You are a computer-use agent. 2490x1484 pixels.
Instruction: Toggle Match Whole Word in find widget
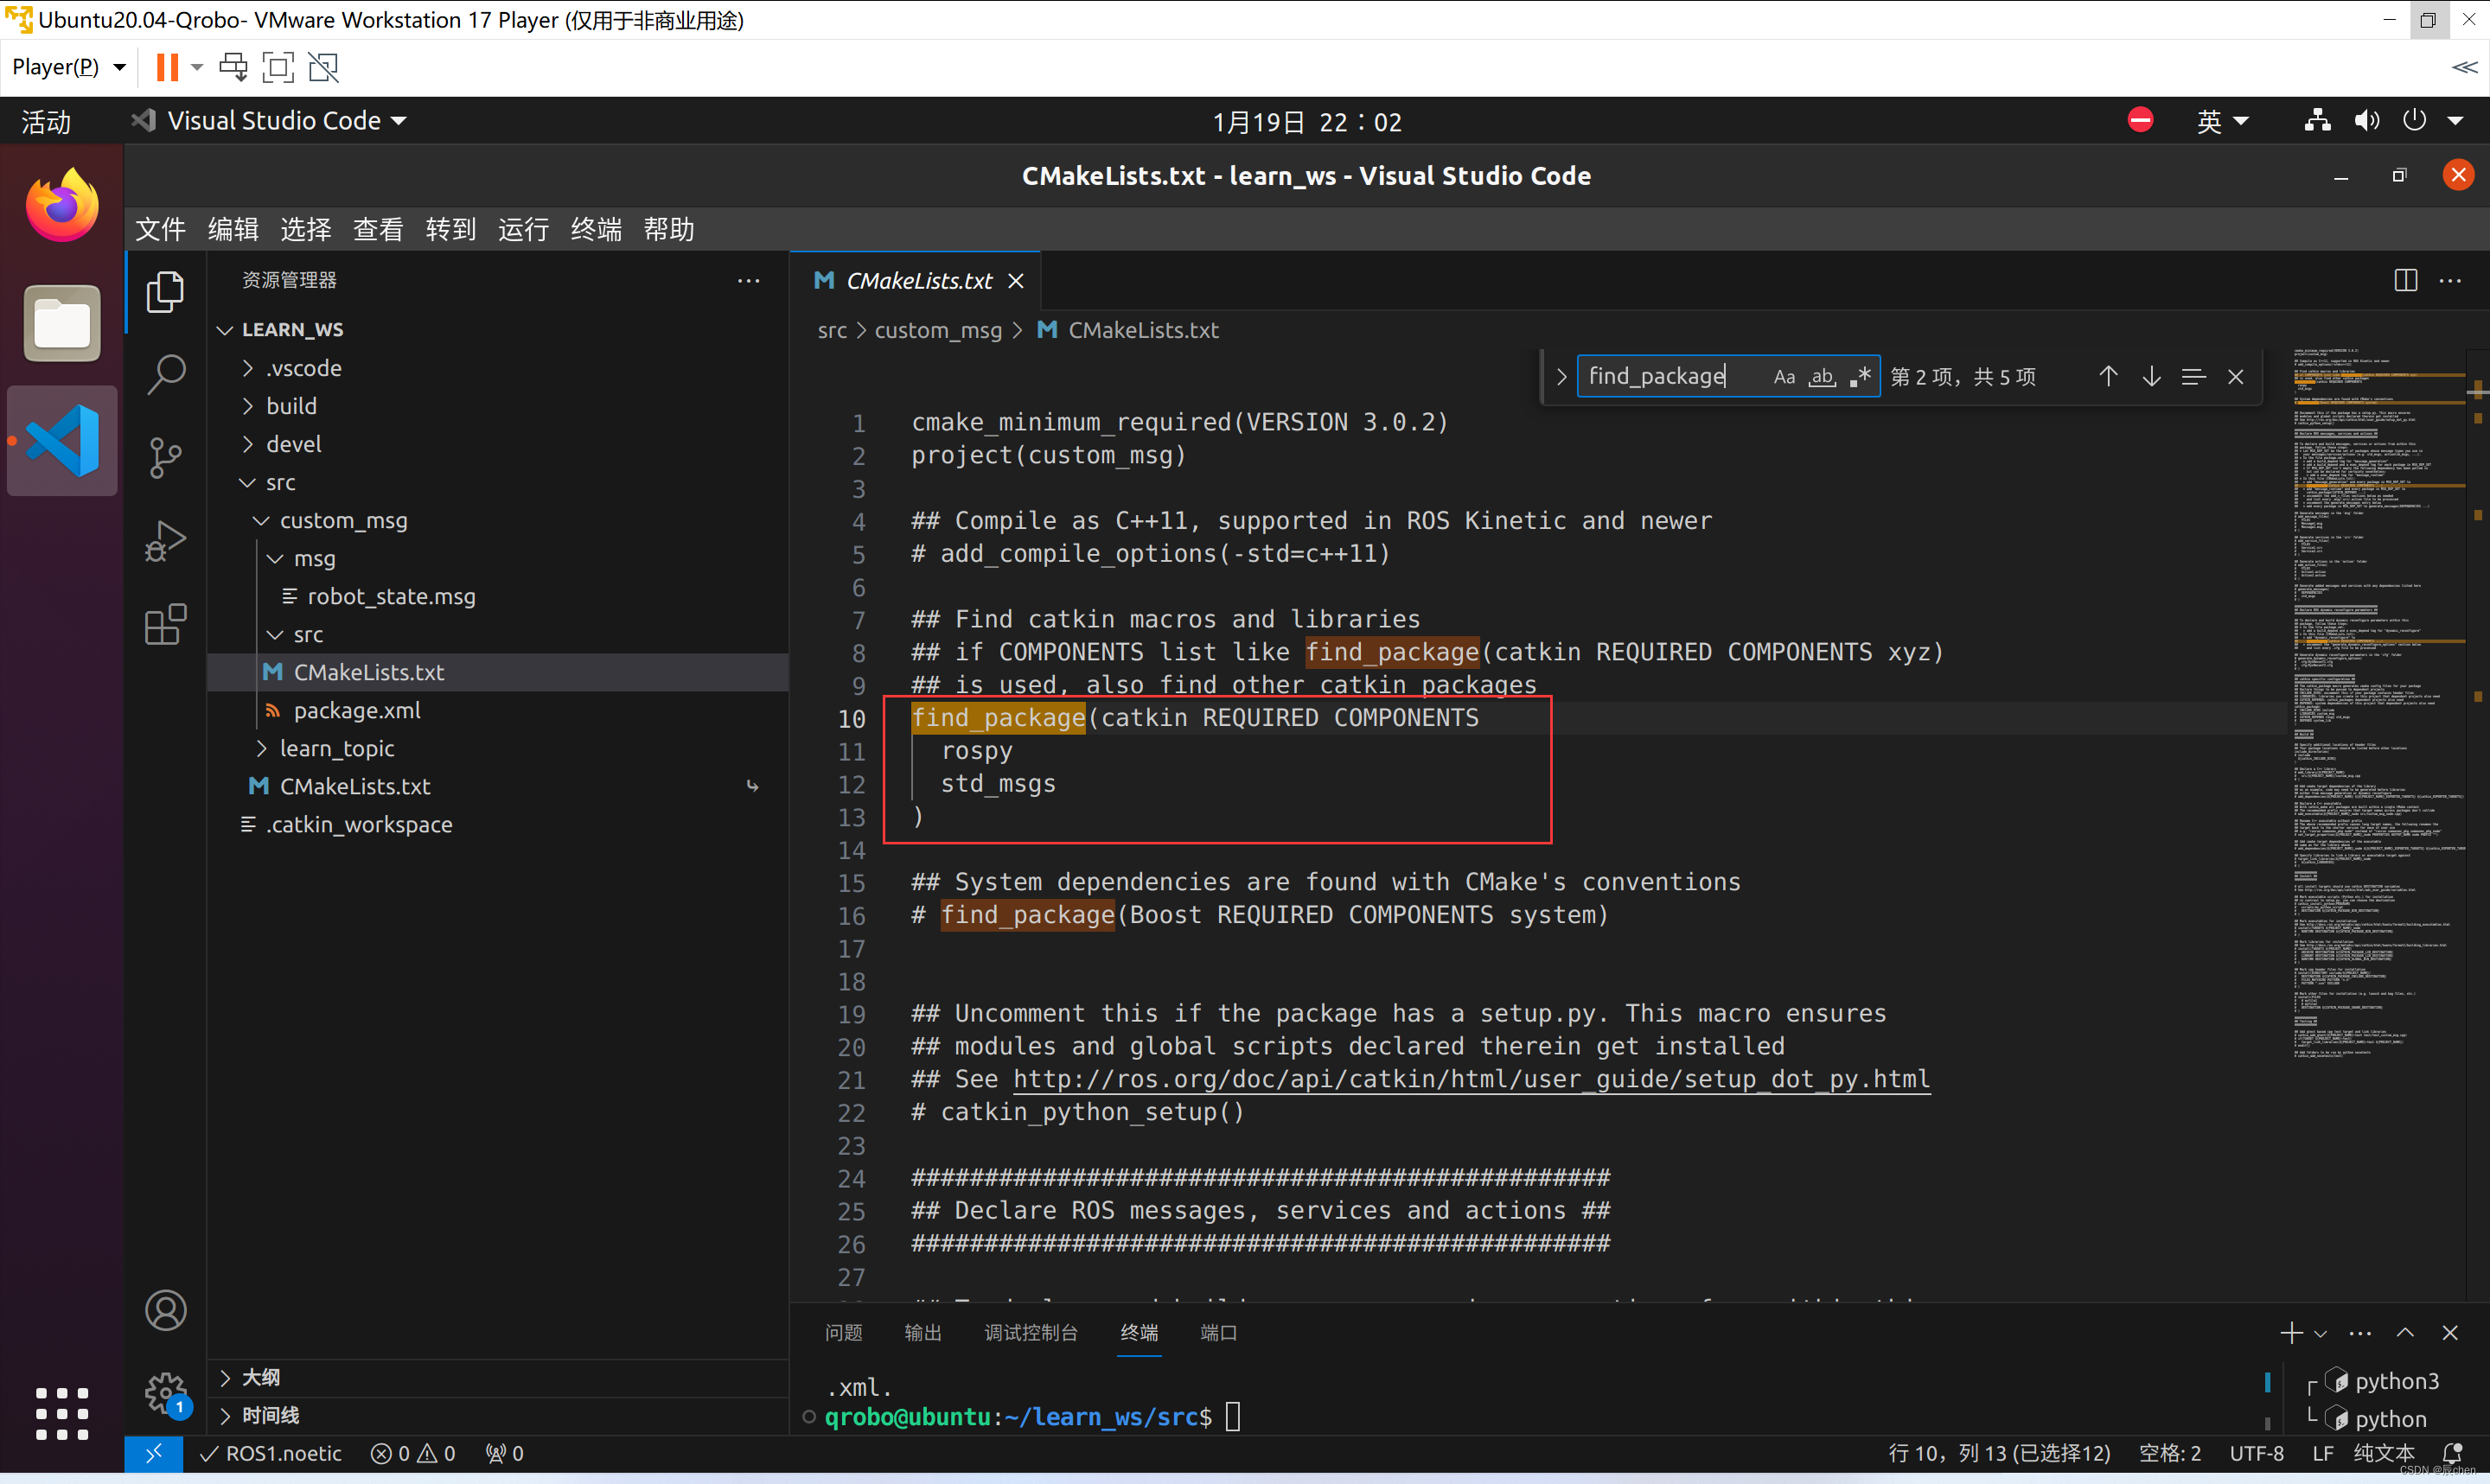pos(1822,376)
